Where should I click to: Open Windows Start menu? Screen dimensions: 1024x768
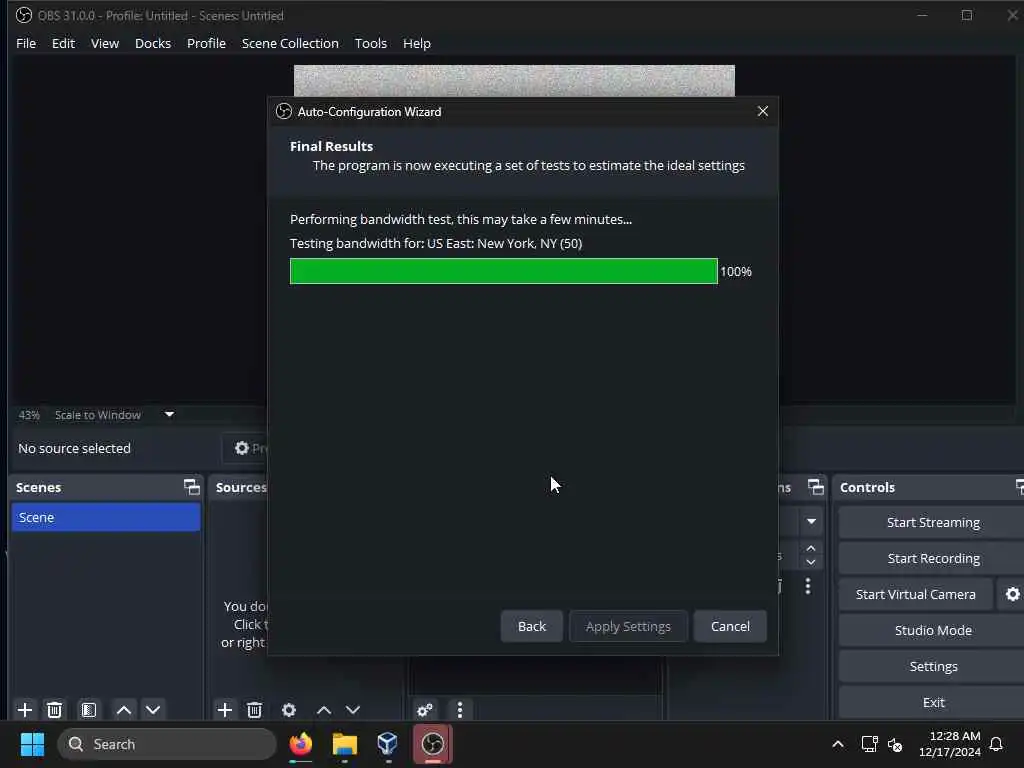(x=32, y=744)
